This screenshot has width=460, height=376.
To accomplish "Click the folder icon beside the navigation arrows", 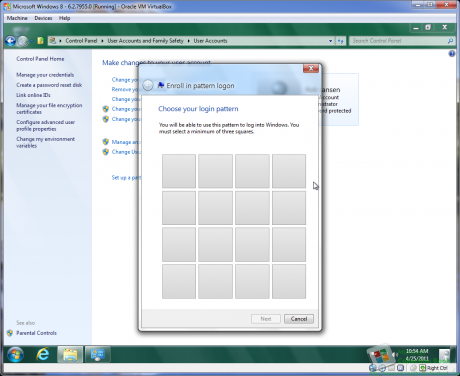I will [x=40, y=41].
